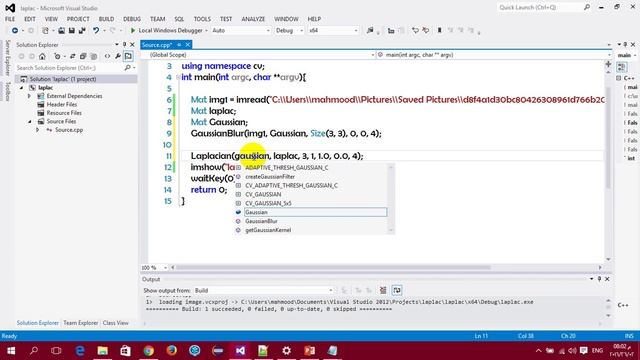
Task: Open the Local Windows Debugger dropdown arrow
Action: pyautogui.click(x=206, y=31)
